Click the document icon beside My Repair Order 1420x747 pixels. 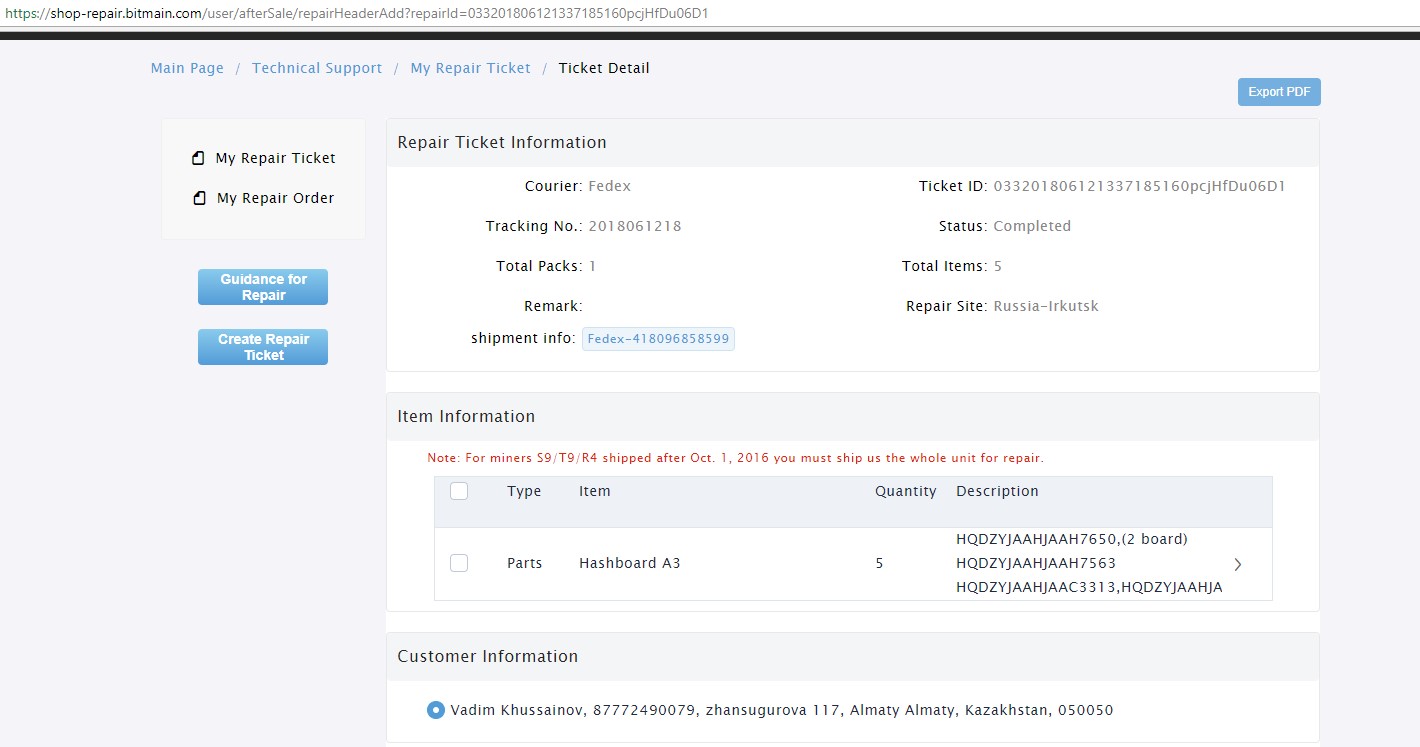click(x=199, y=198)
